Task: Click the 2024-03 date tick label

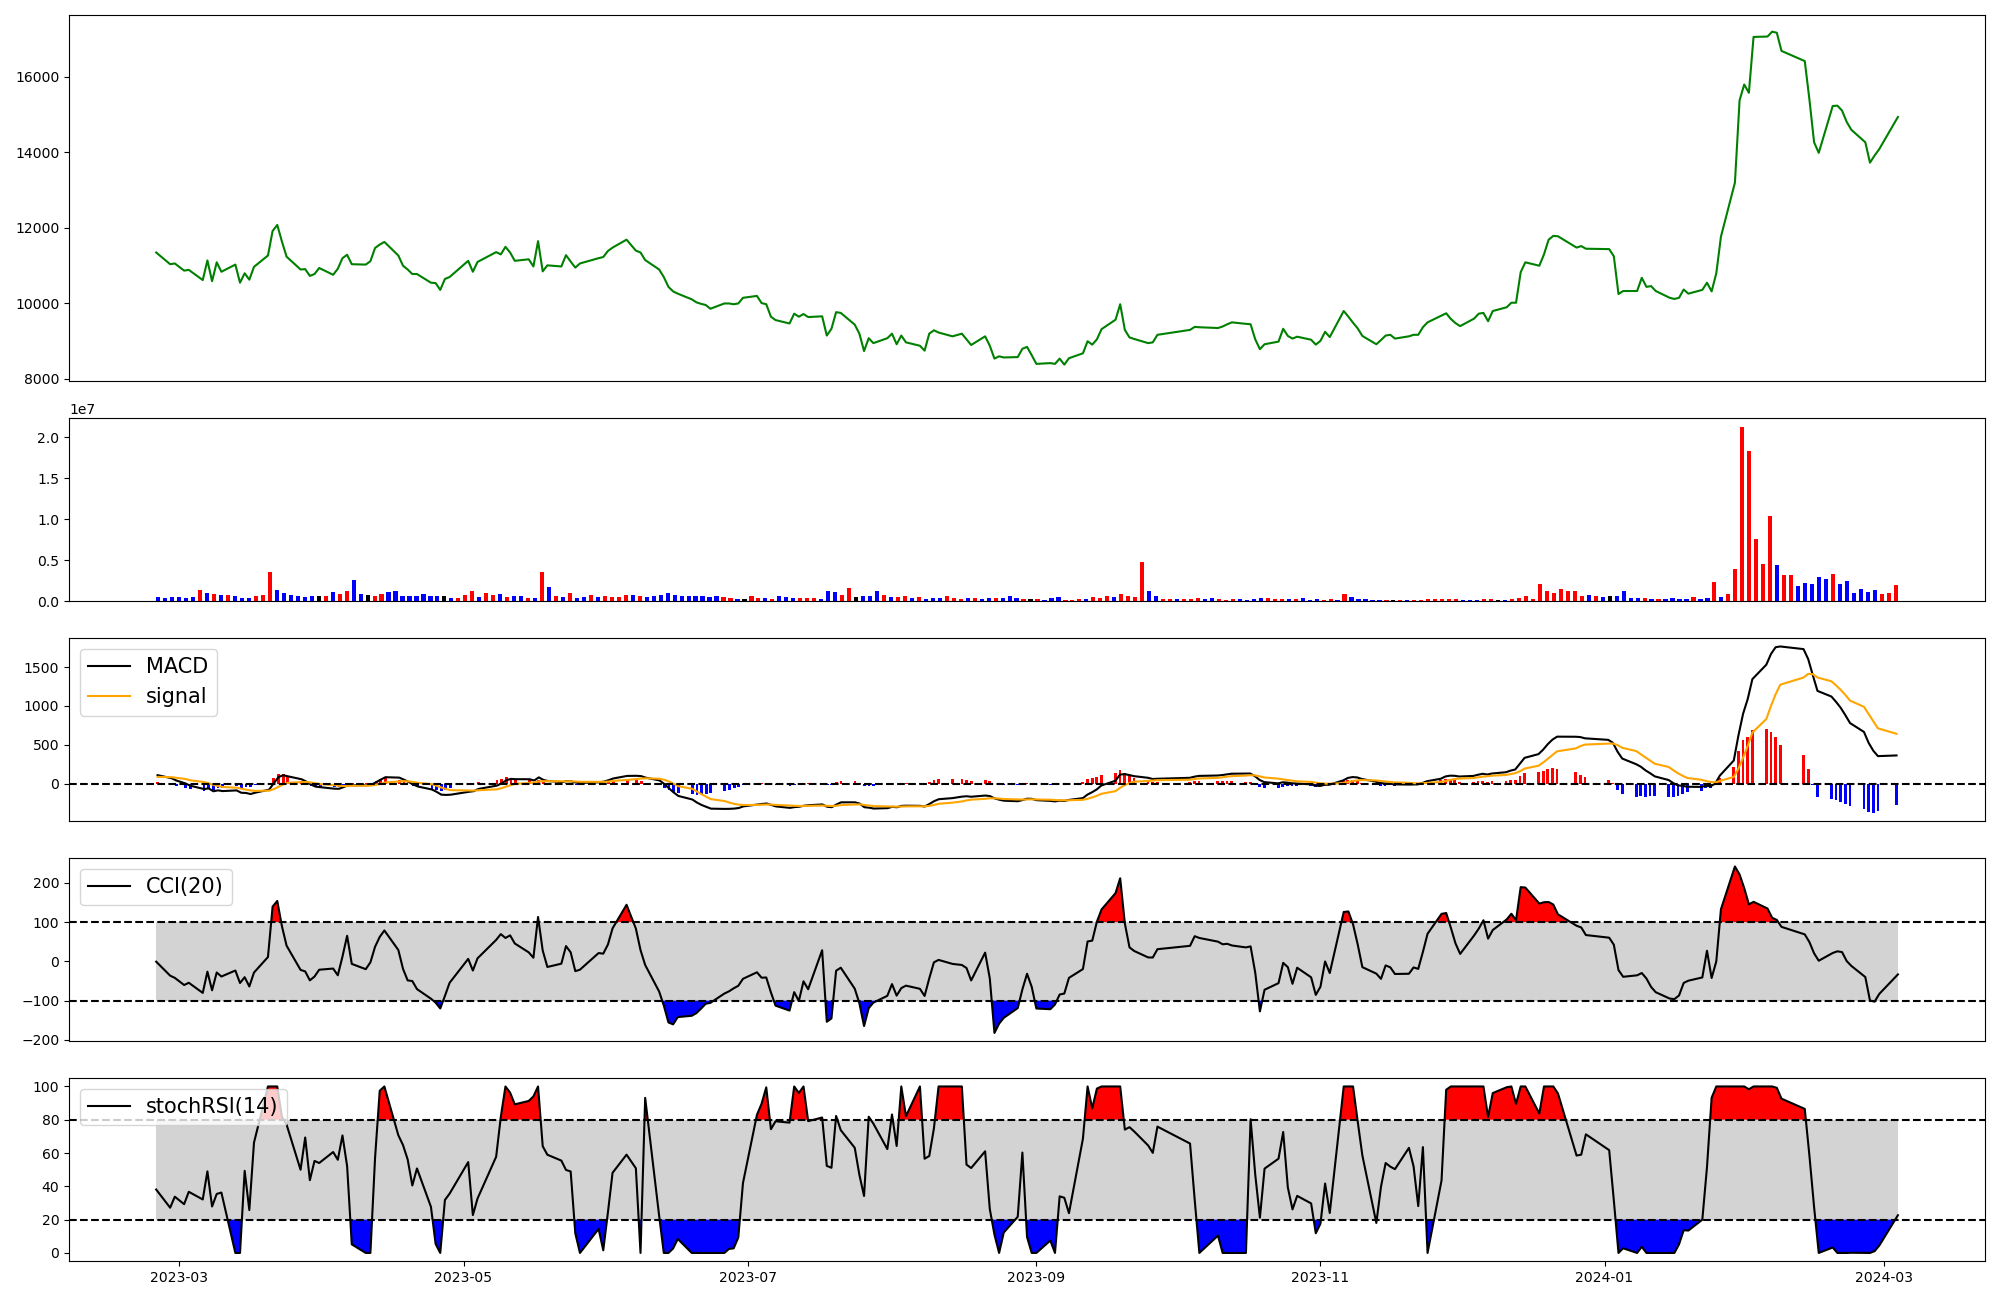Action: 1884,1277
